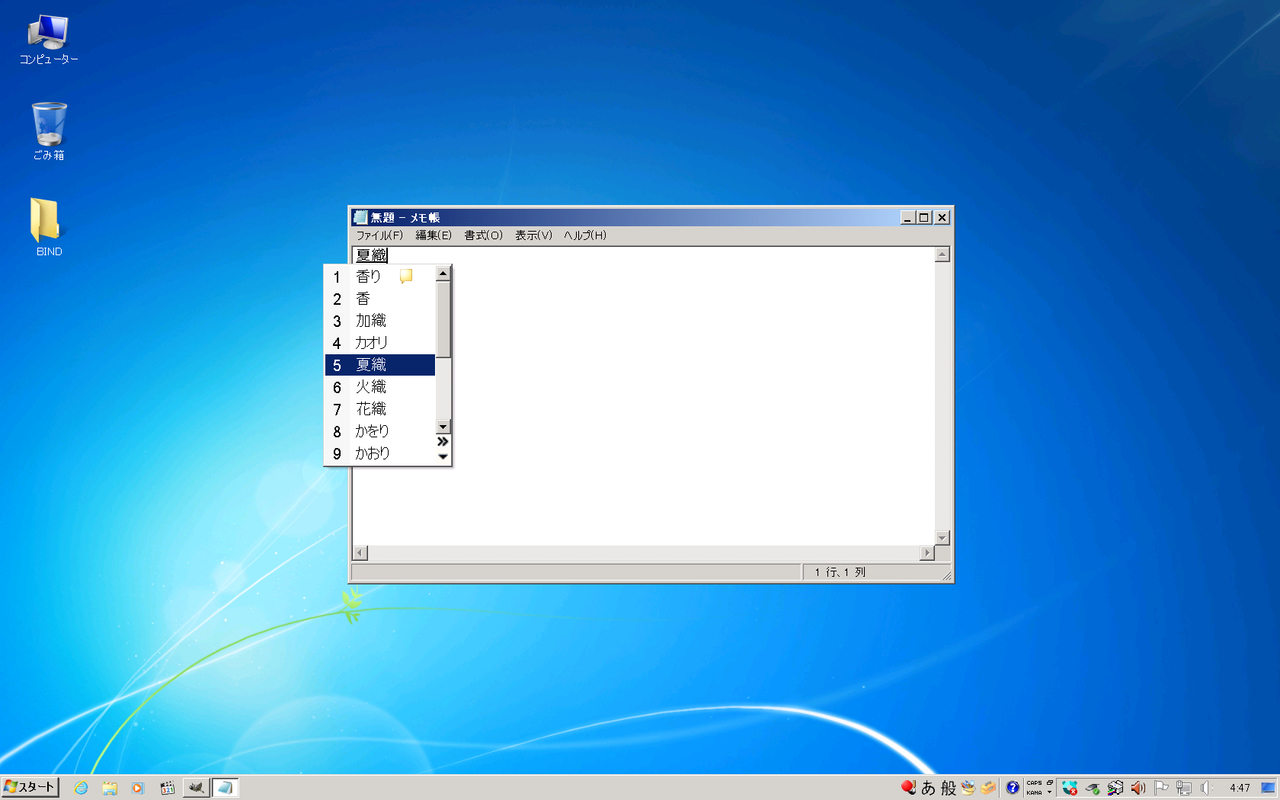Click the taskbar clock showing 4:47
Screen dimensions: 1280x800
pyautogui.click(x=1240, y=788)
